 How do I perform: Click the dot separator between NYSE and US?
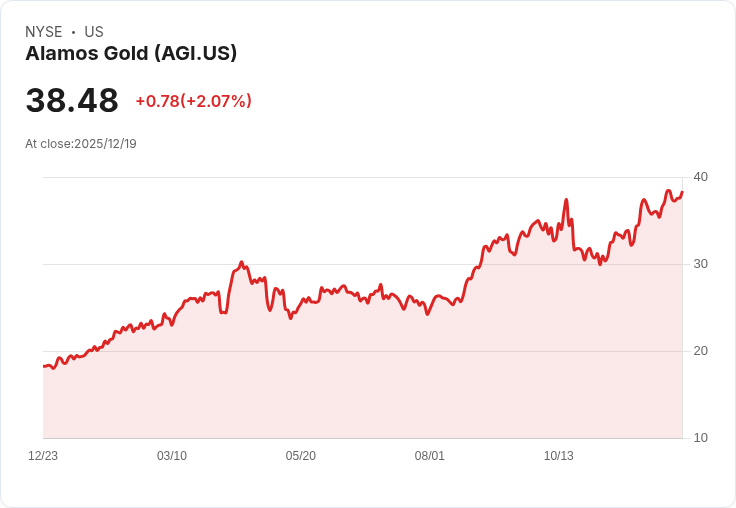point(73,32)
